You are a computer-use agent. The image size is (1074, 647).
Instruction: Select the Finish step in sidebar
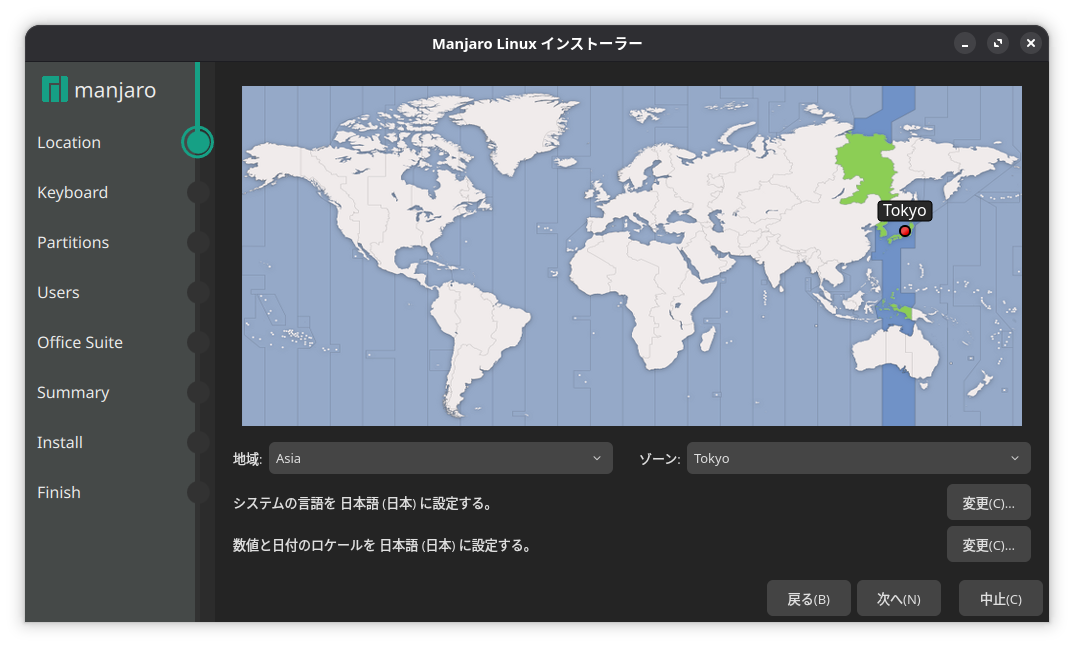[59, 492]
